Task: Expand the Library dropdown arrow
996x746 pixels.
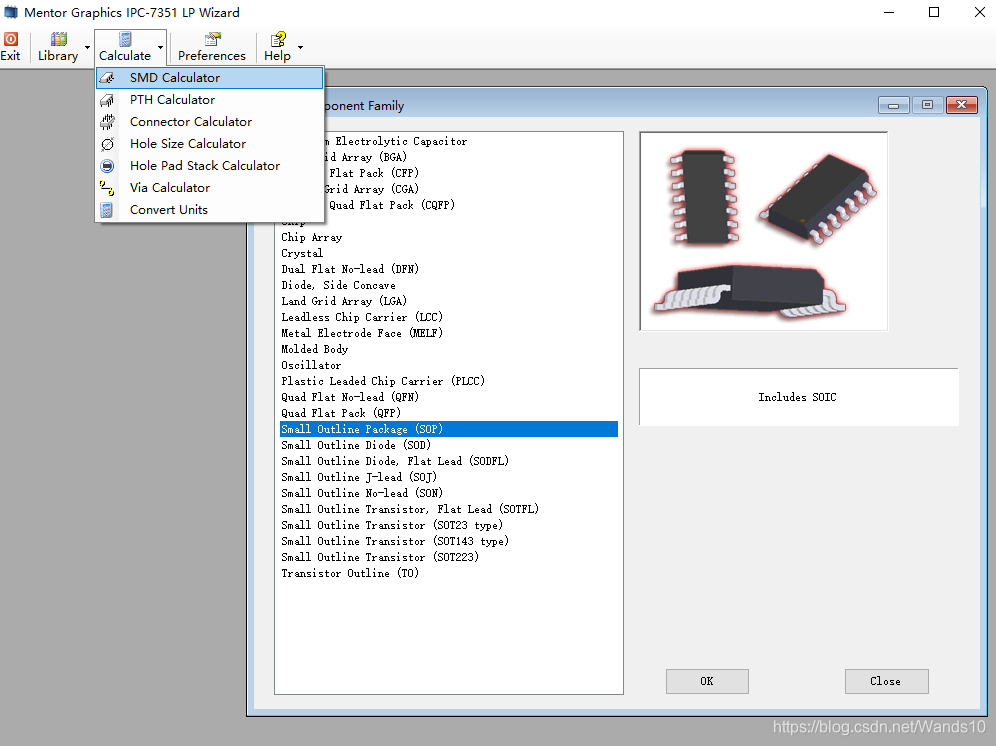Action: 88,47
